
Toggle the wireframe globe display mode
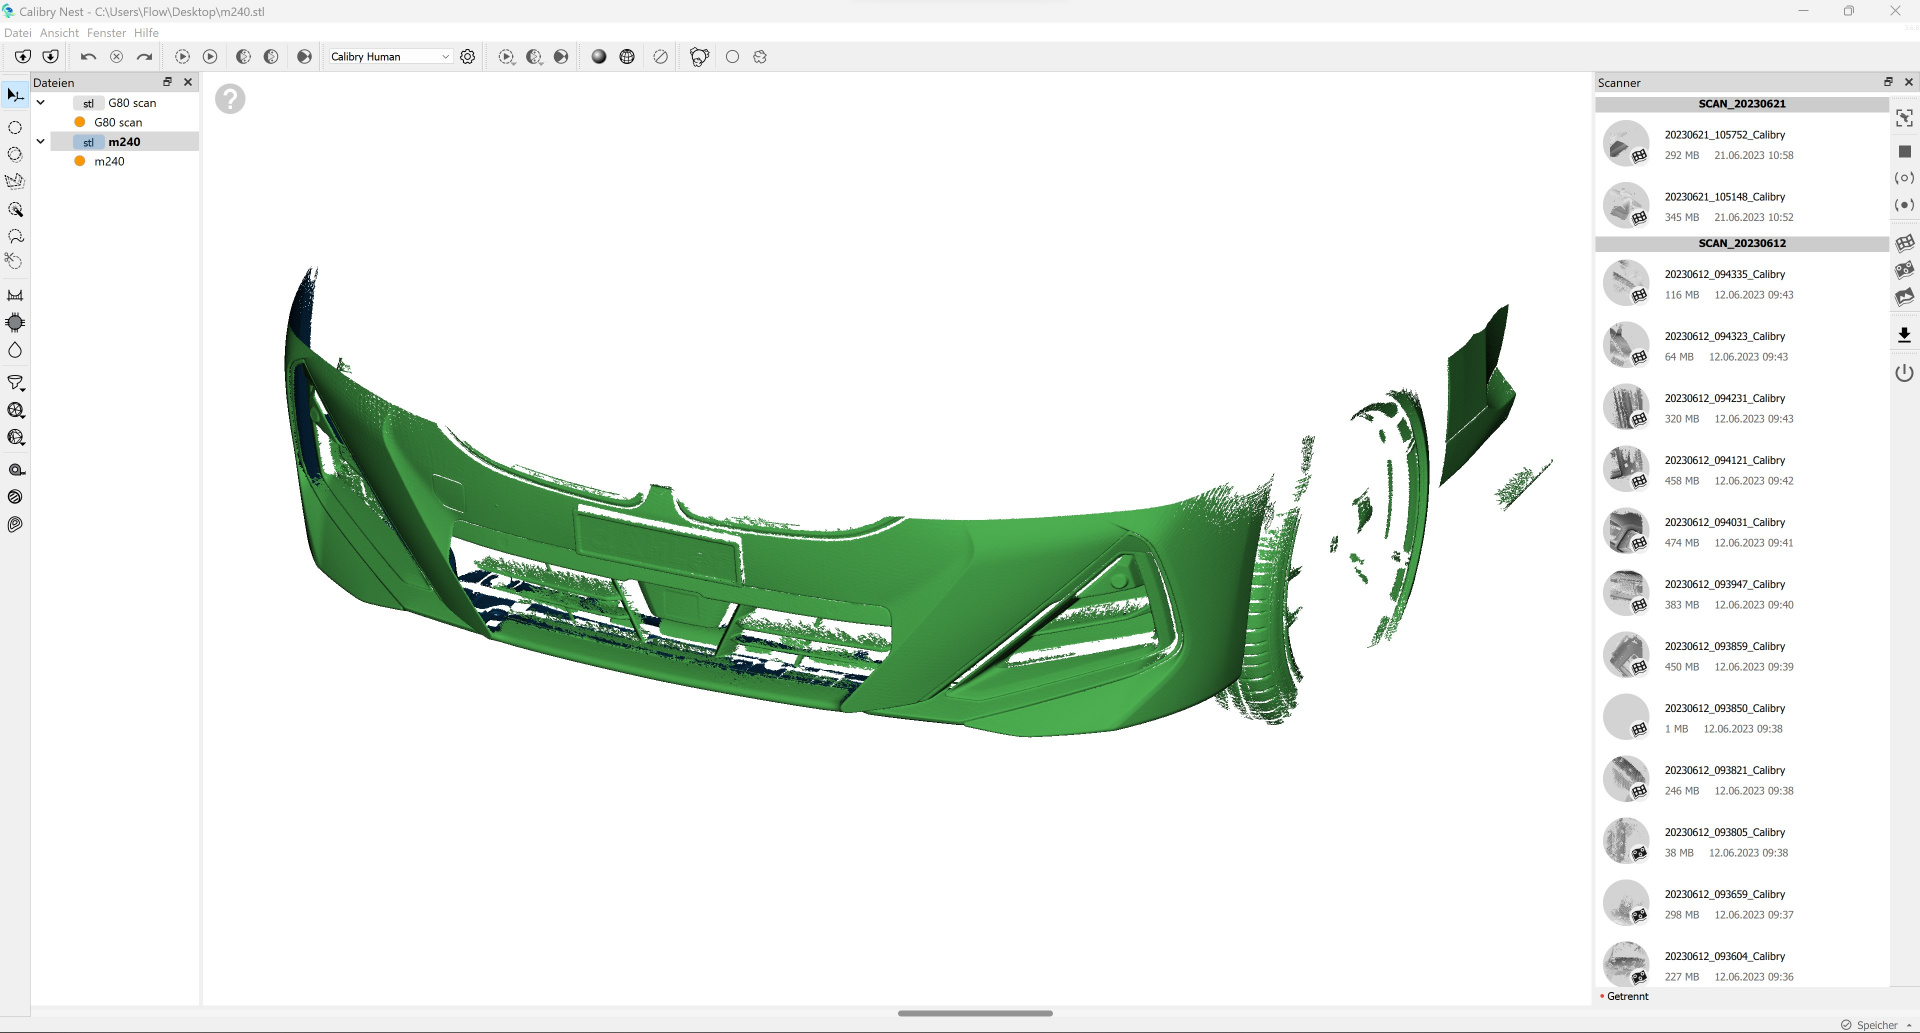[627, 57]
